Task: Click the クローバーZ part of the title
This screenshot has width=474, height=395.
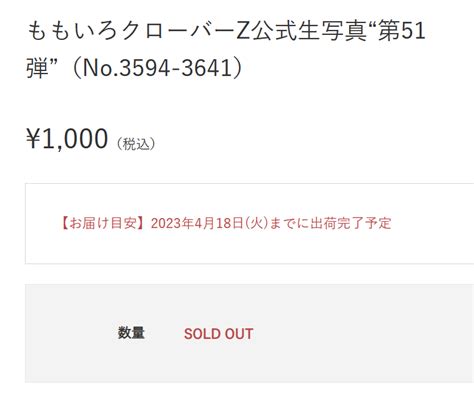Action: [x=185, y=32]
